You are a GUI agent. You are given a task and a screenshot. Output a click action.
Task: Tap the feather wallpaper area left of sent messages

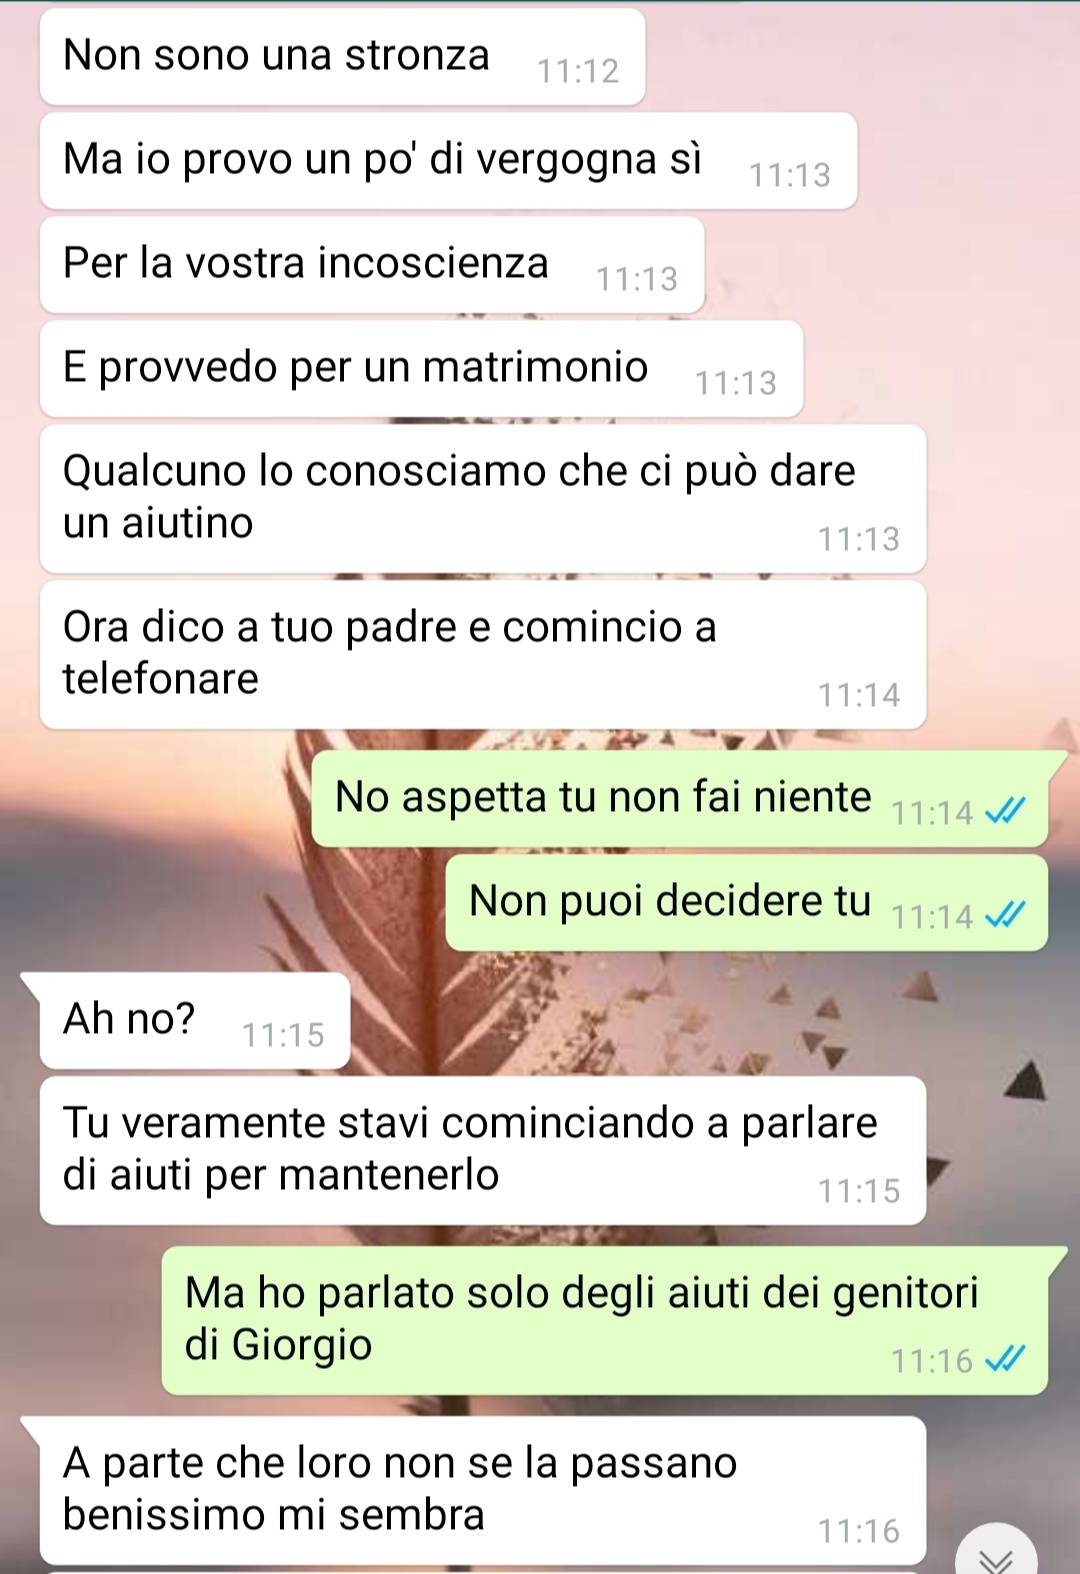point(200,850)
